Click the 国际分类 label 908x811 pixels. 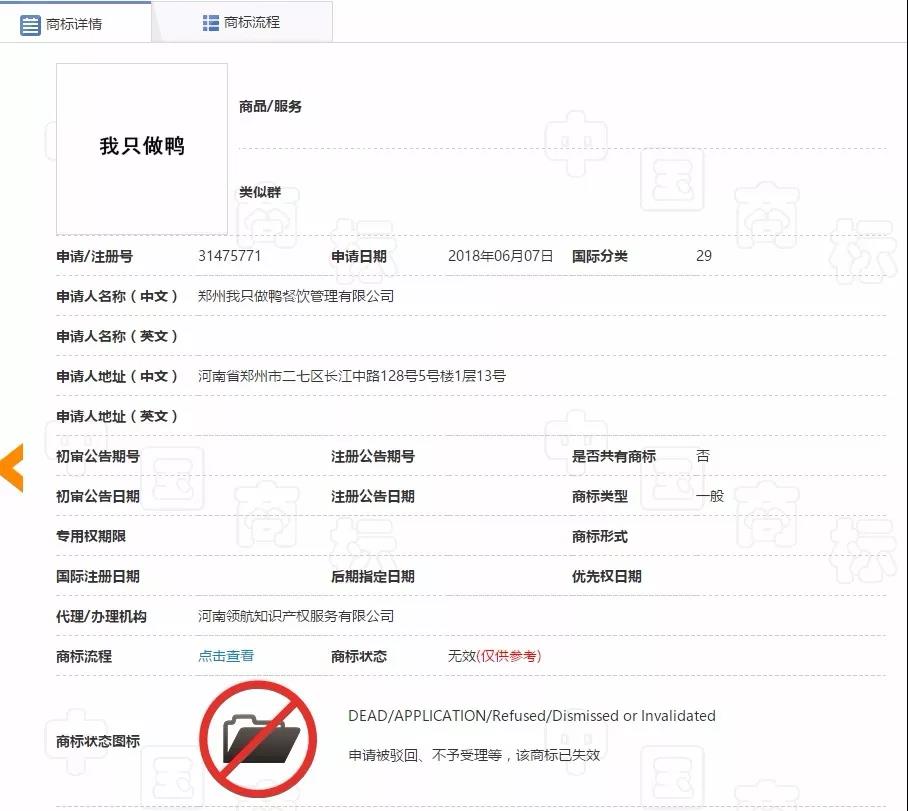point(599,257)
